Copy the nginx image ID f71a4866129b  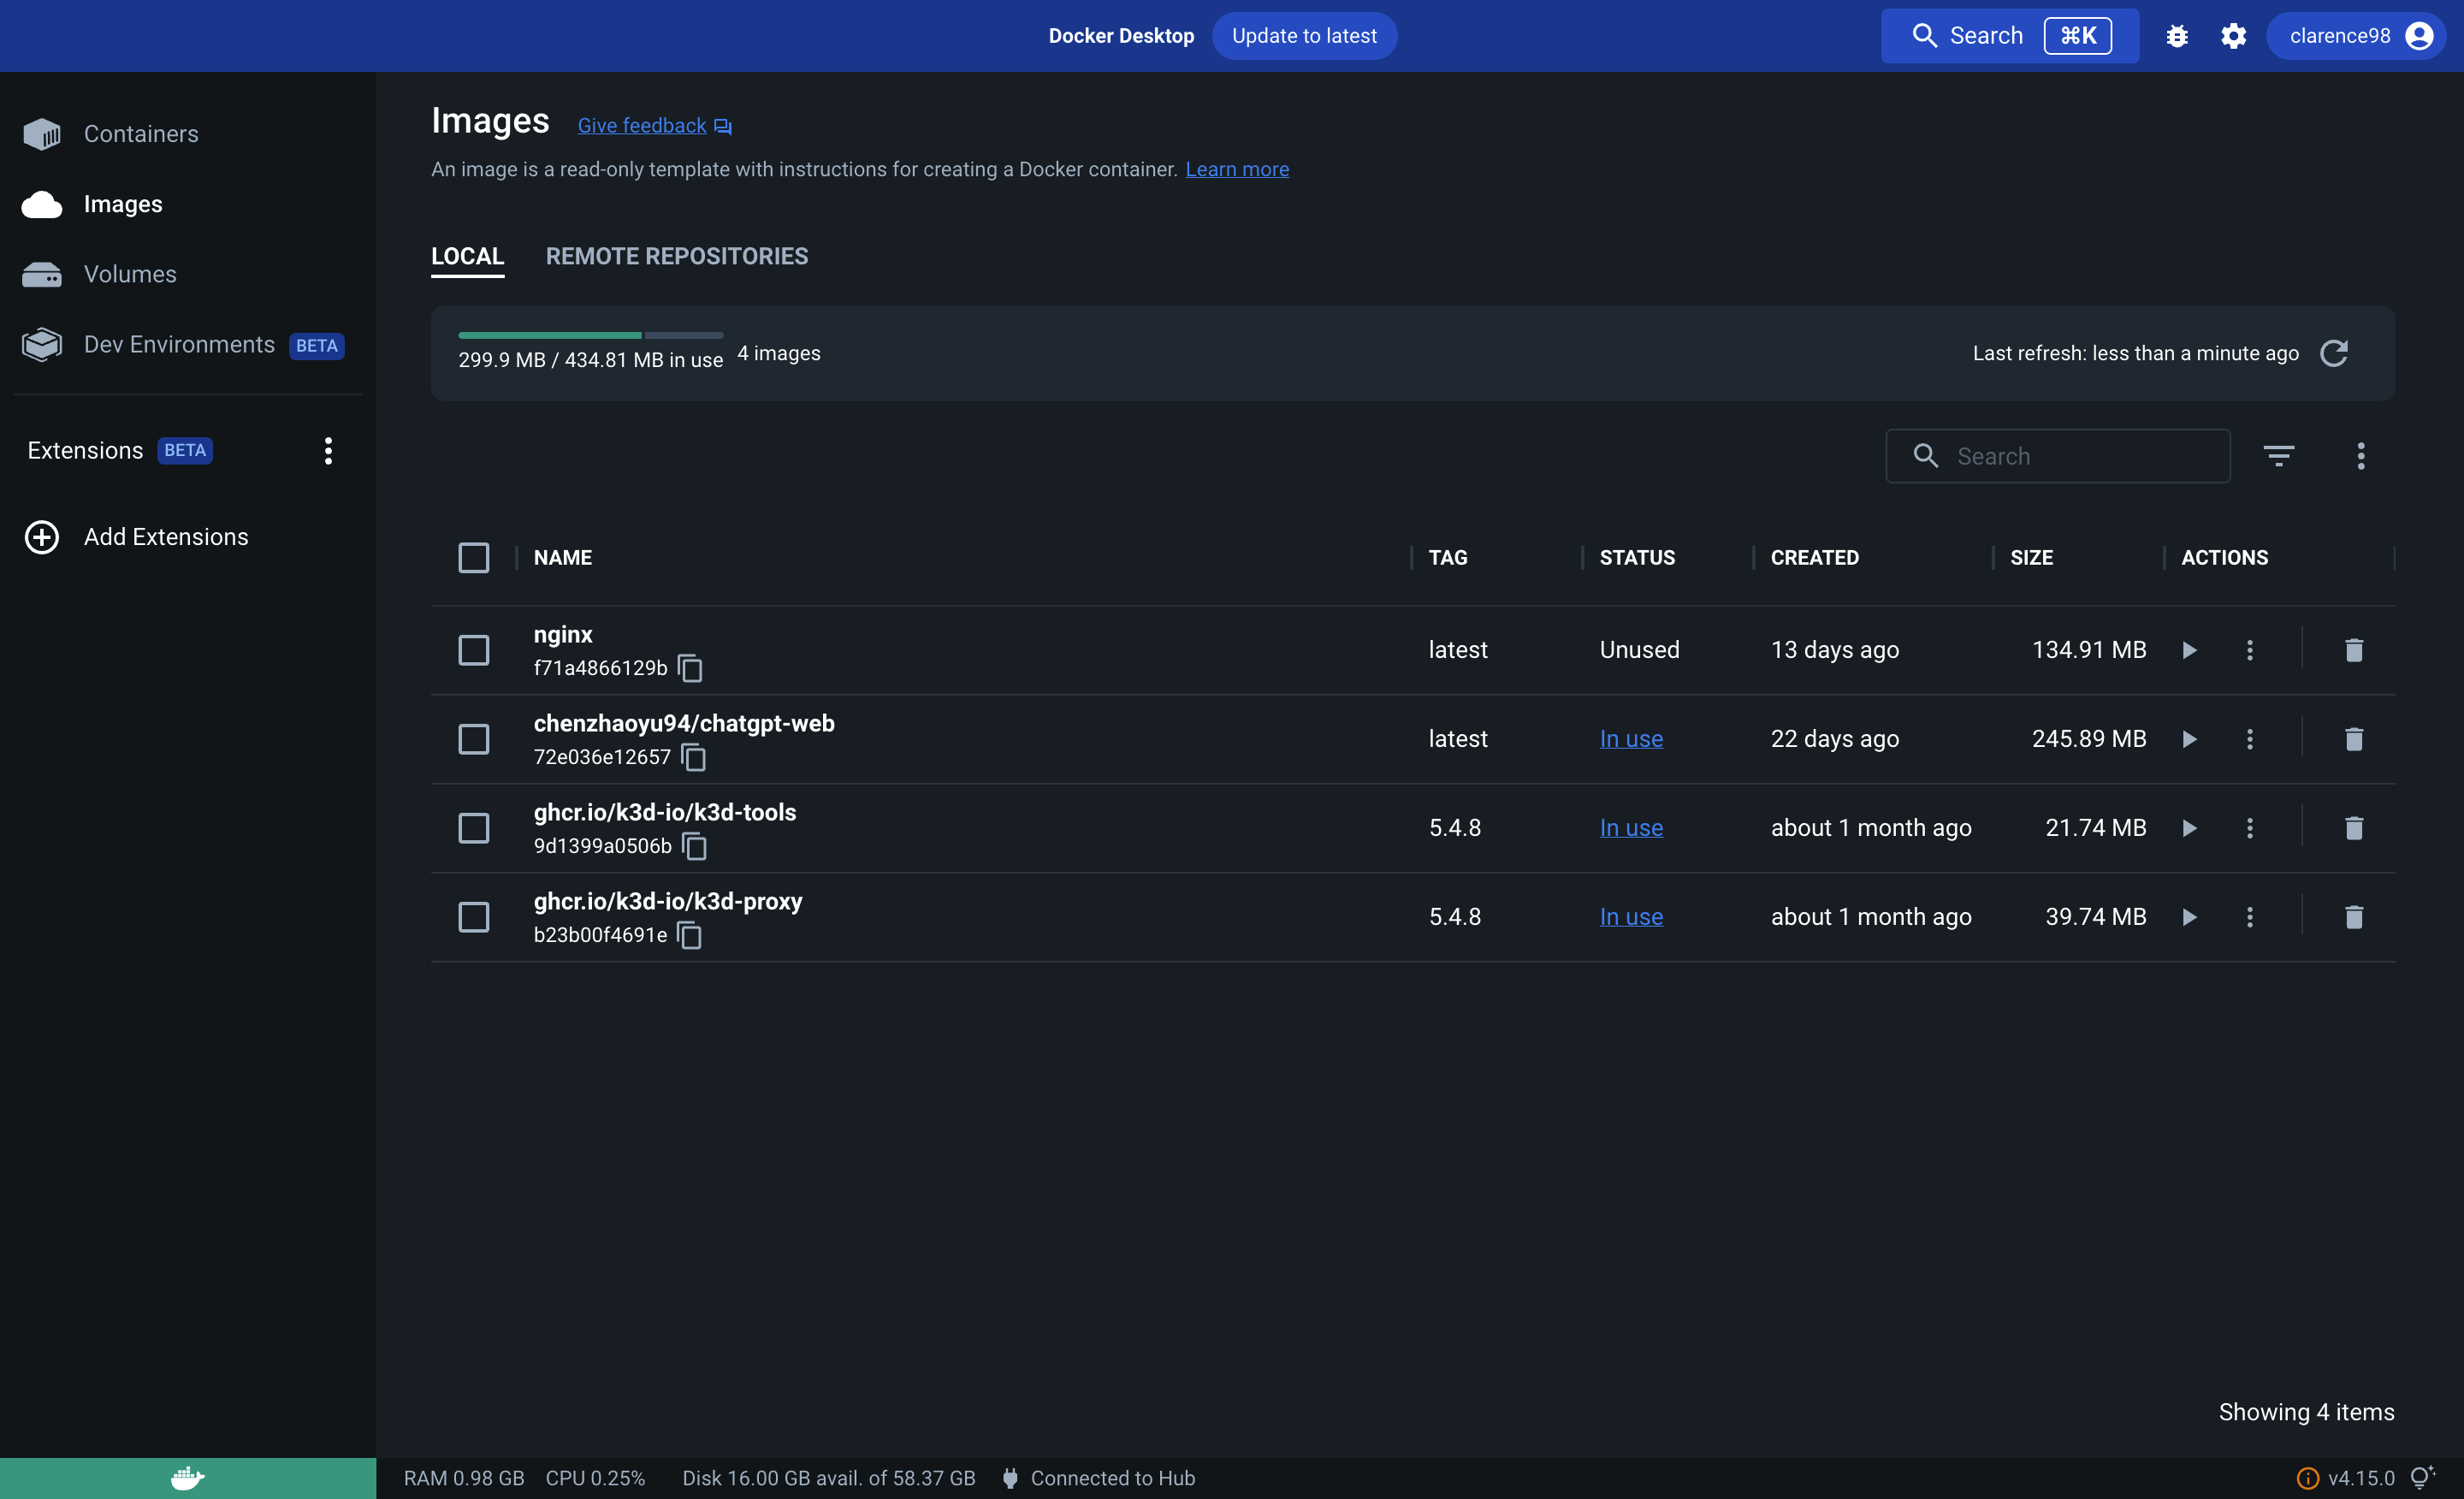690,668
